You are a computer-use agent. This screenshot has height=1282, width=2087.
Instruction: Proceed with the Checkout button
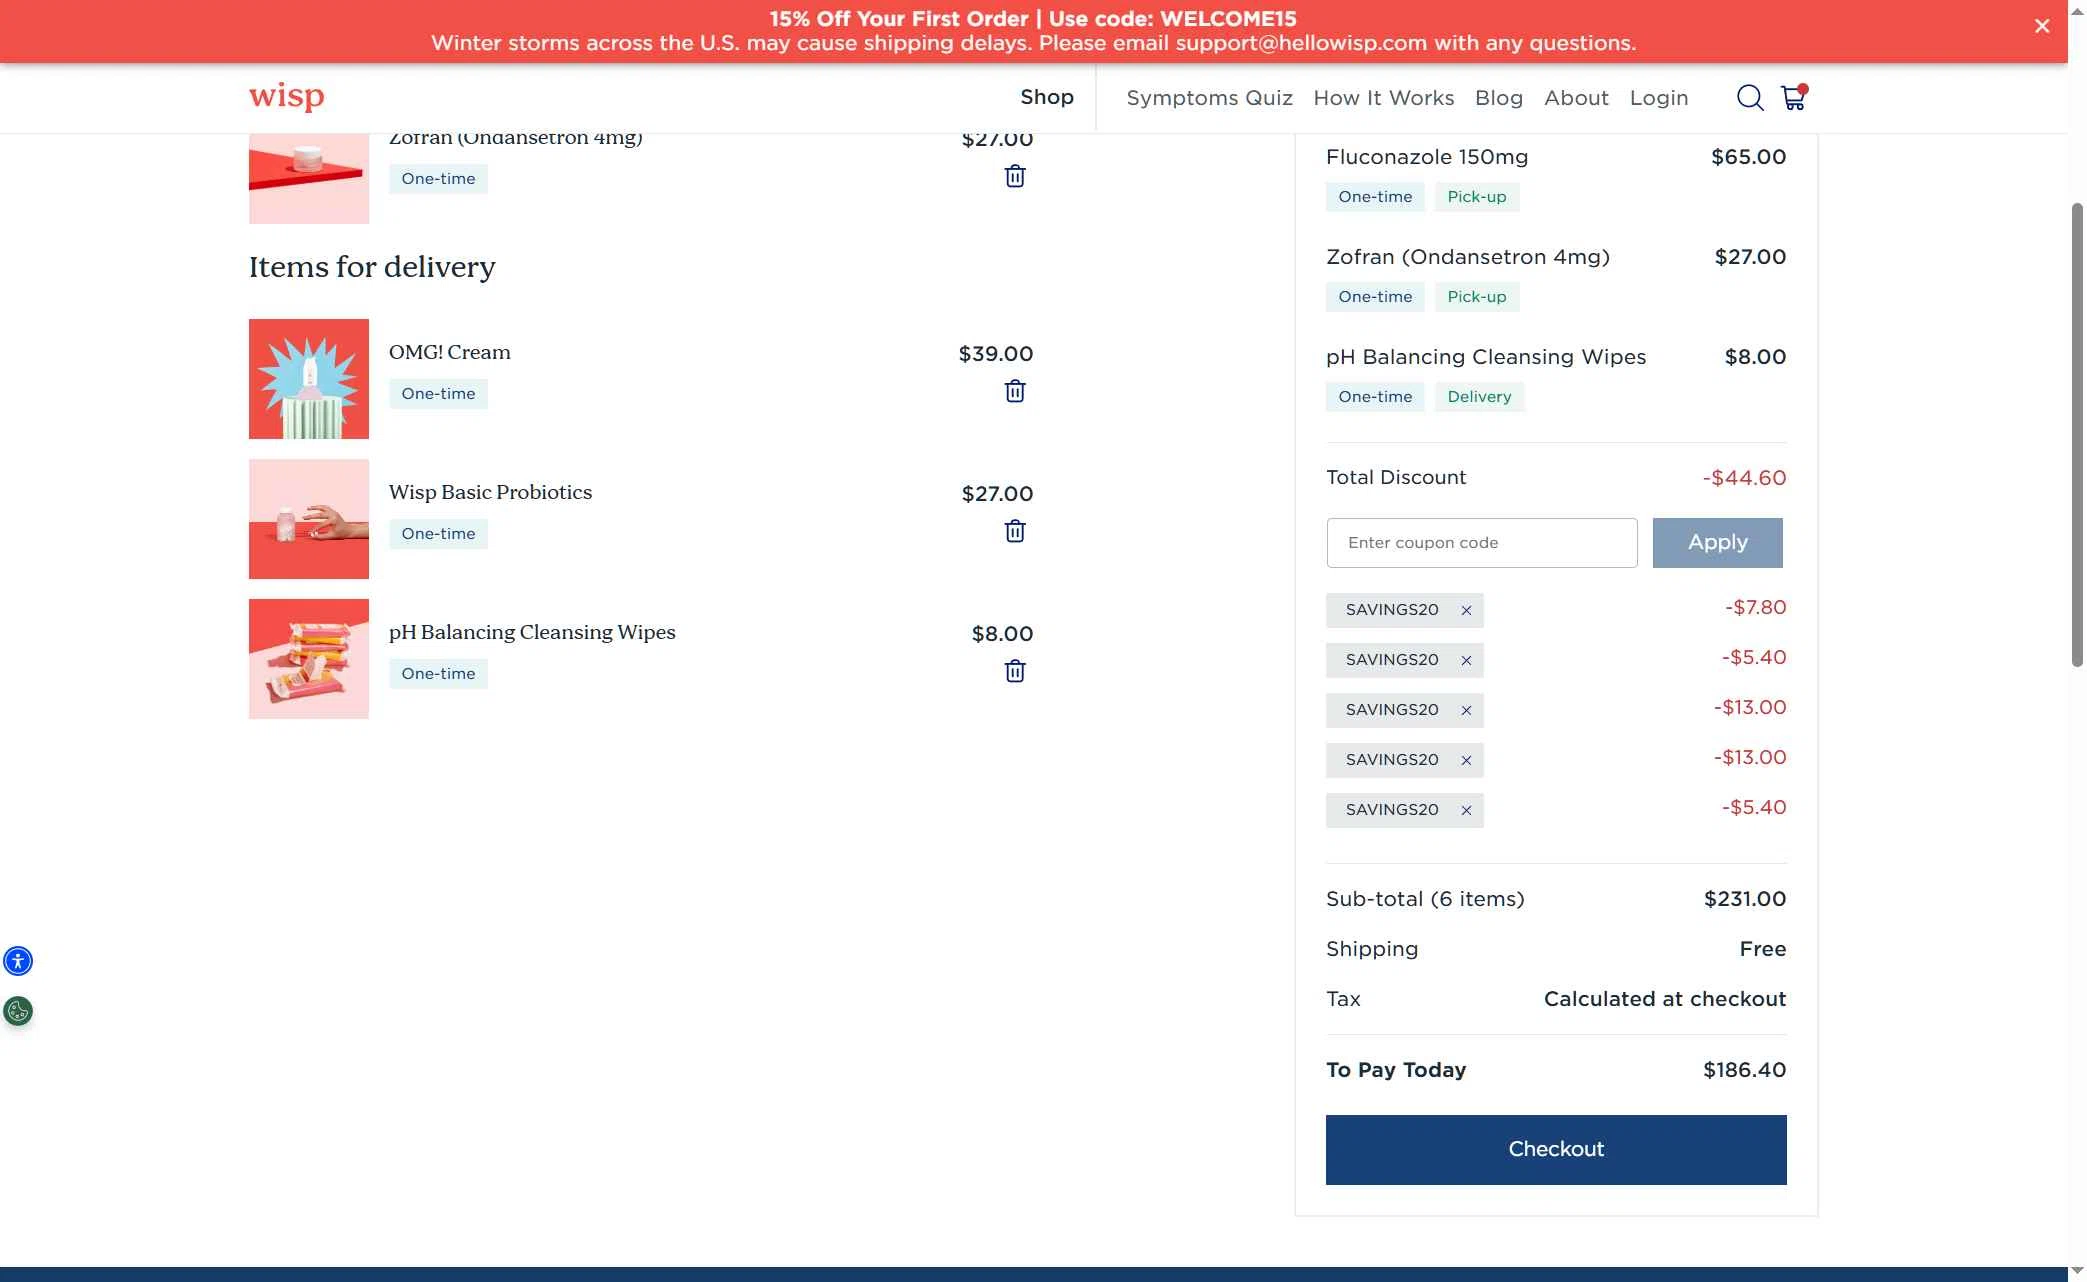point(1555,1149)
